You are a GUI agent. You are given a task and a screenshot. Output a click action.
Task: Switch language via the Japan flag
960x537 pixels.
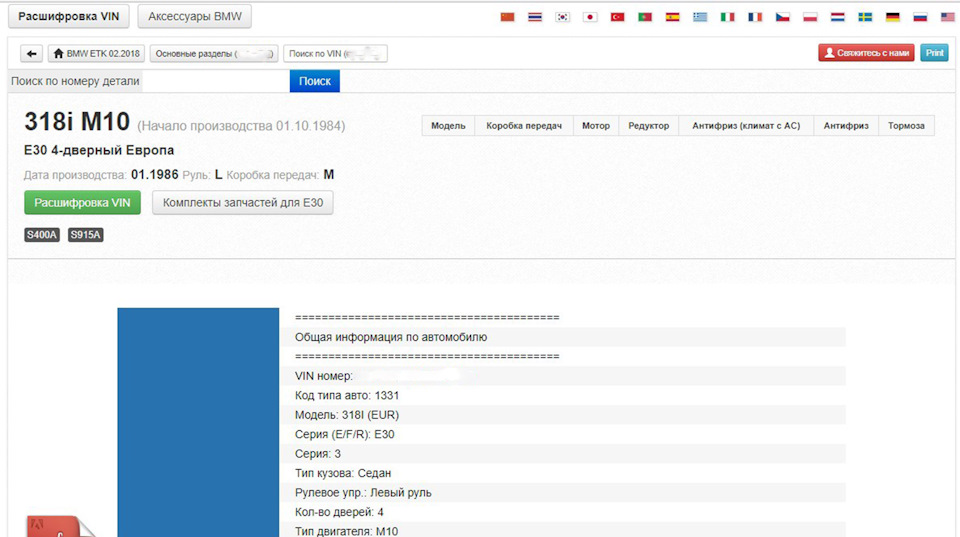[x=590, y=17]
